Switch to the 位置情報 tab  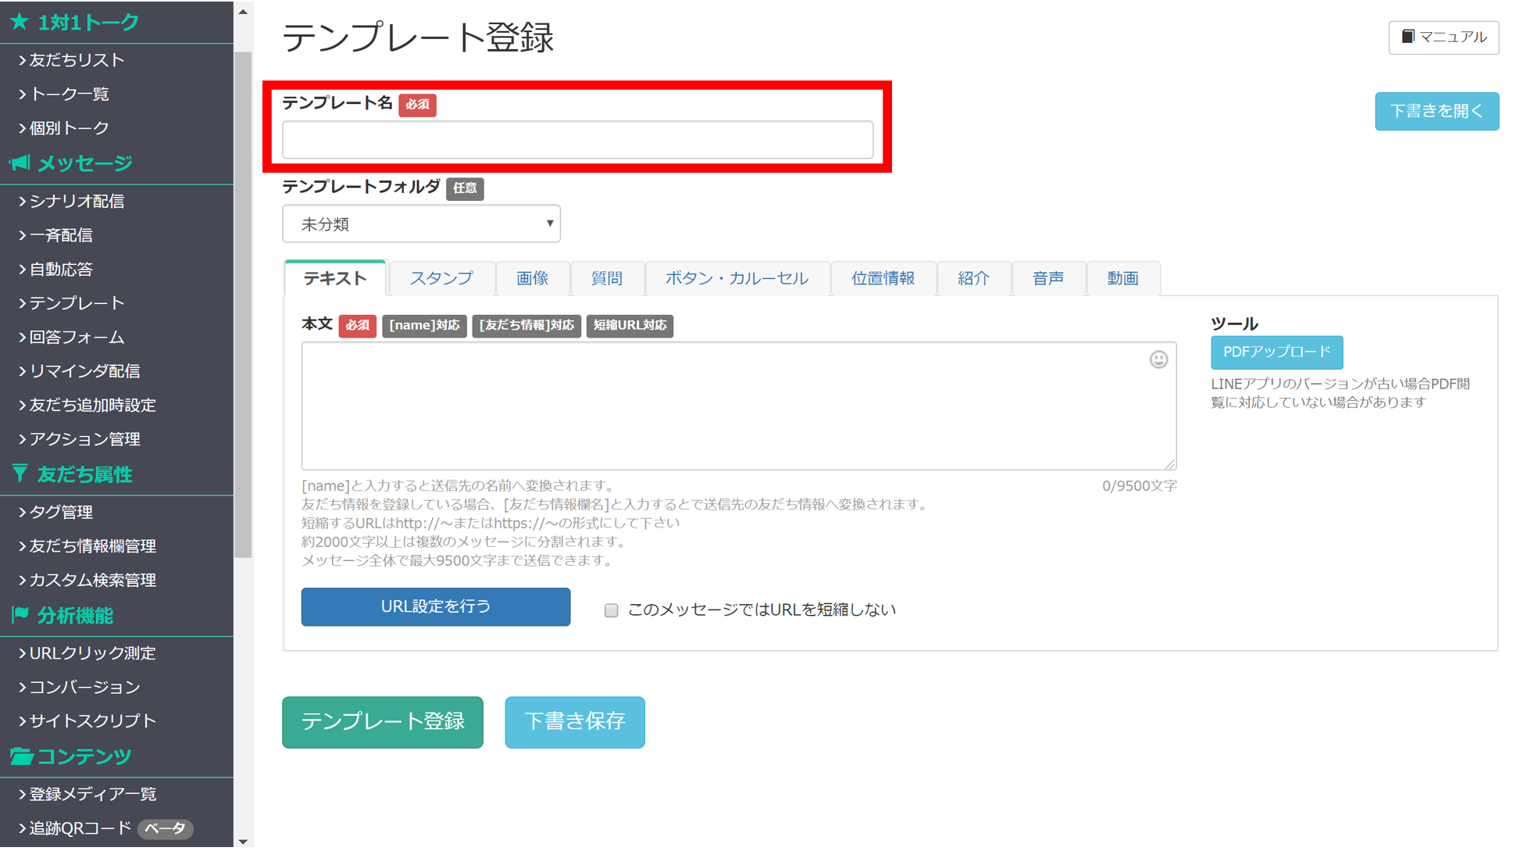tap(883, 278)
